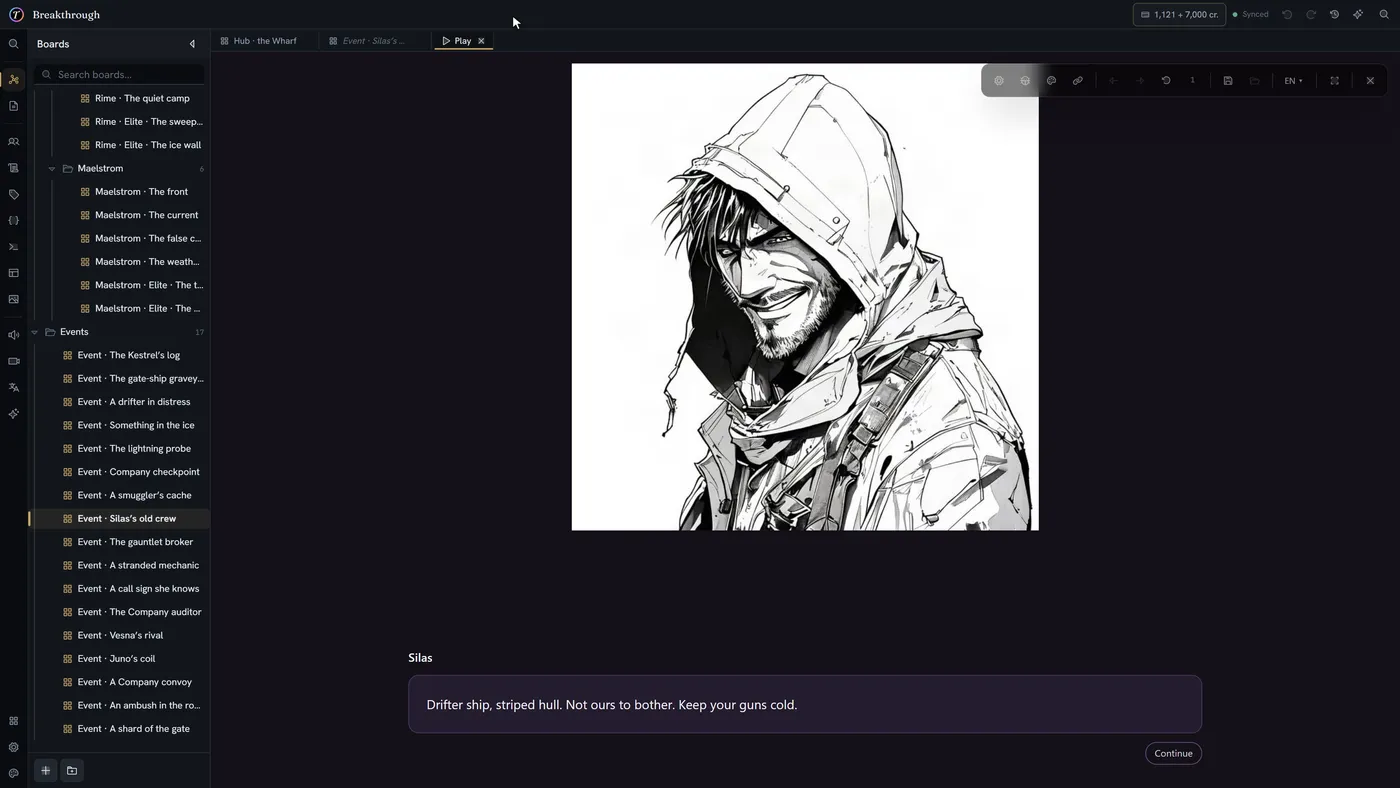1400x788 pixels.
Task: Click the 1,121 + 7,000 cr. credits button
Action: pyautogui.click(x=1179, y=15)
